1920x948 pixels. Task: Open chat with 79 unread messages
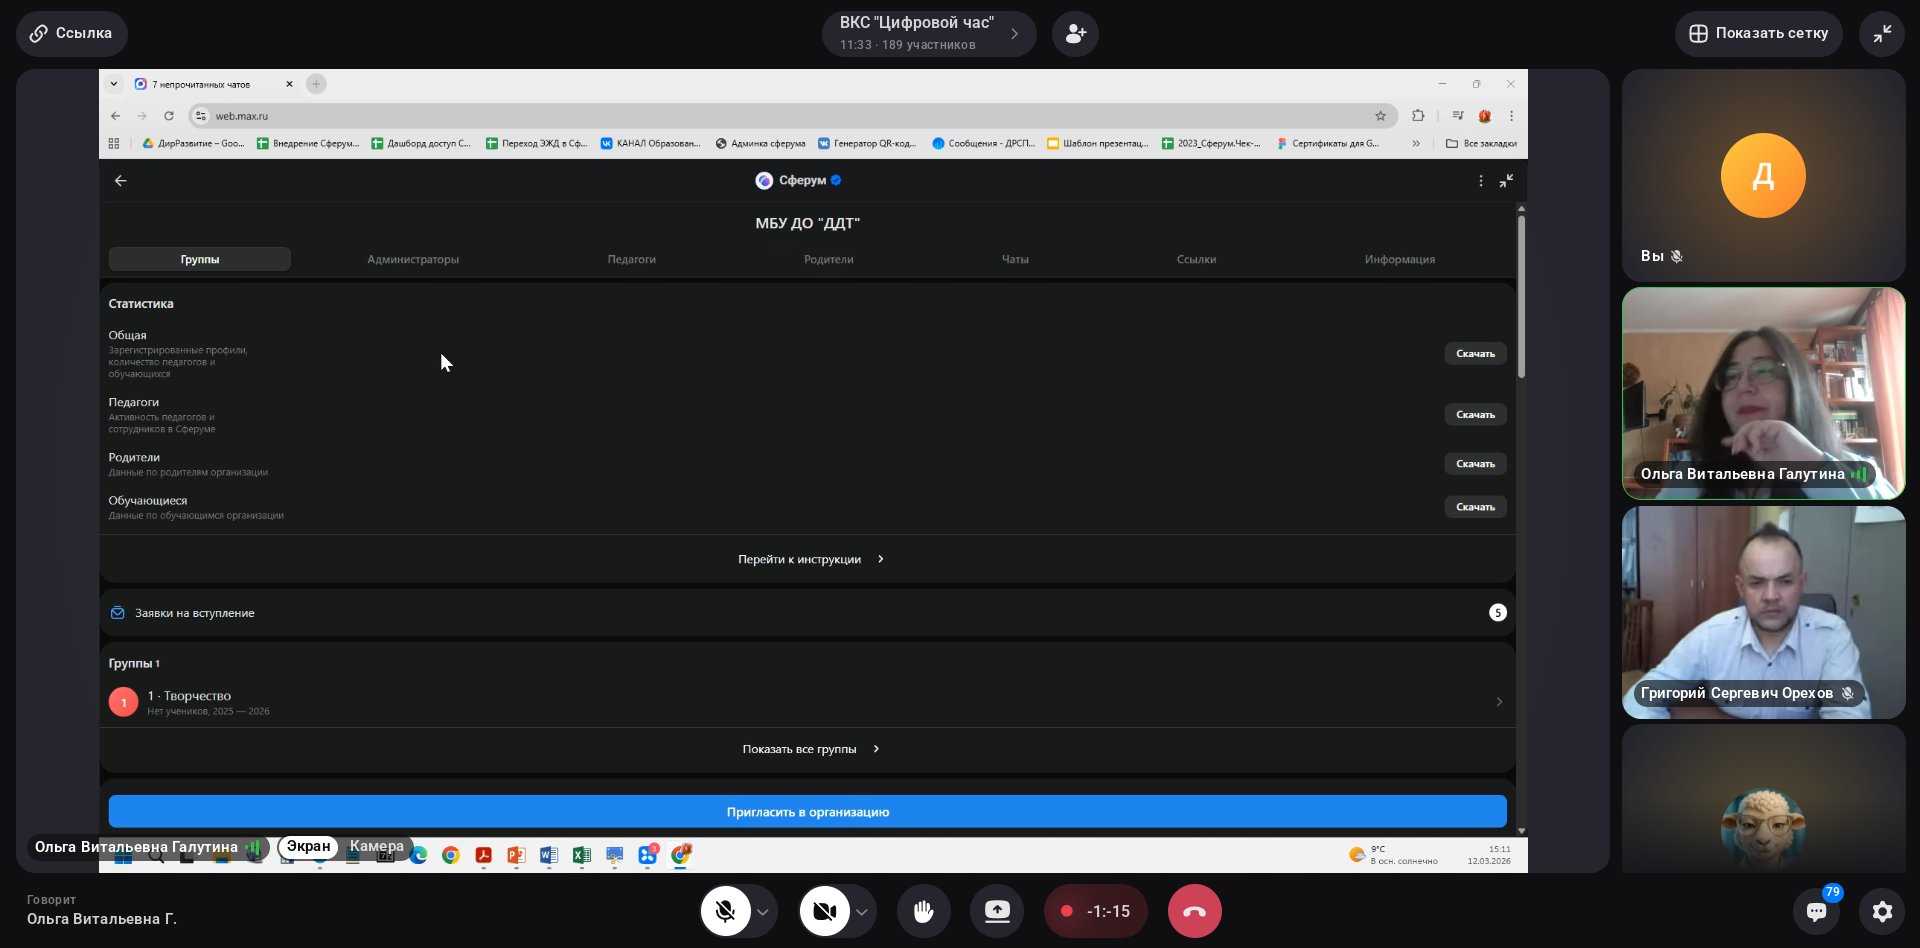click(x=1816, y=911)
